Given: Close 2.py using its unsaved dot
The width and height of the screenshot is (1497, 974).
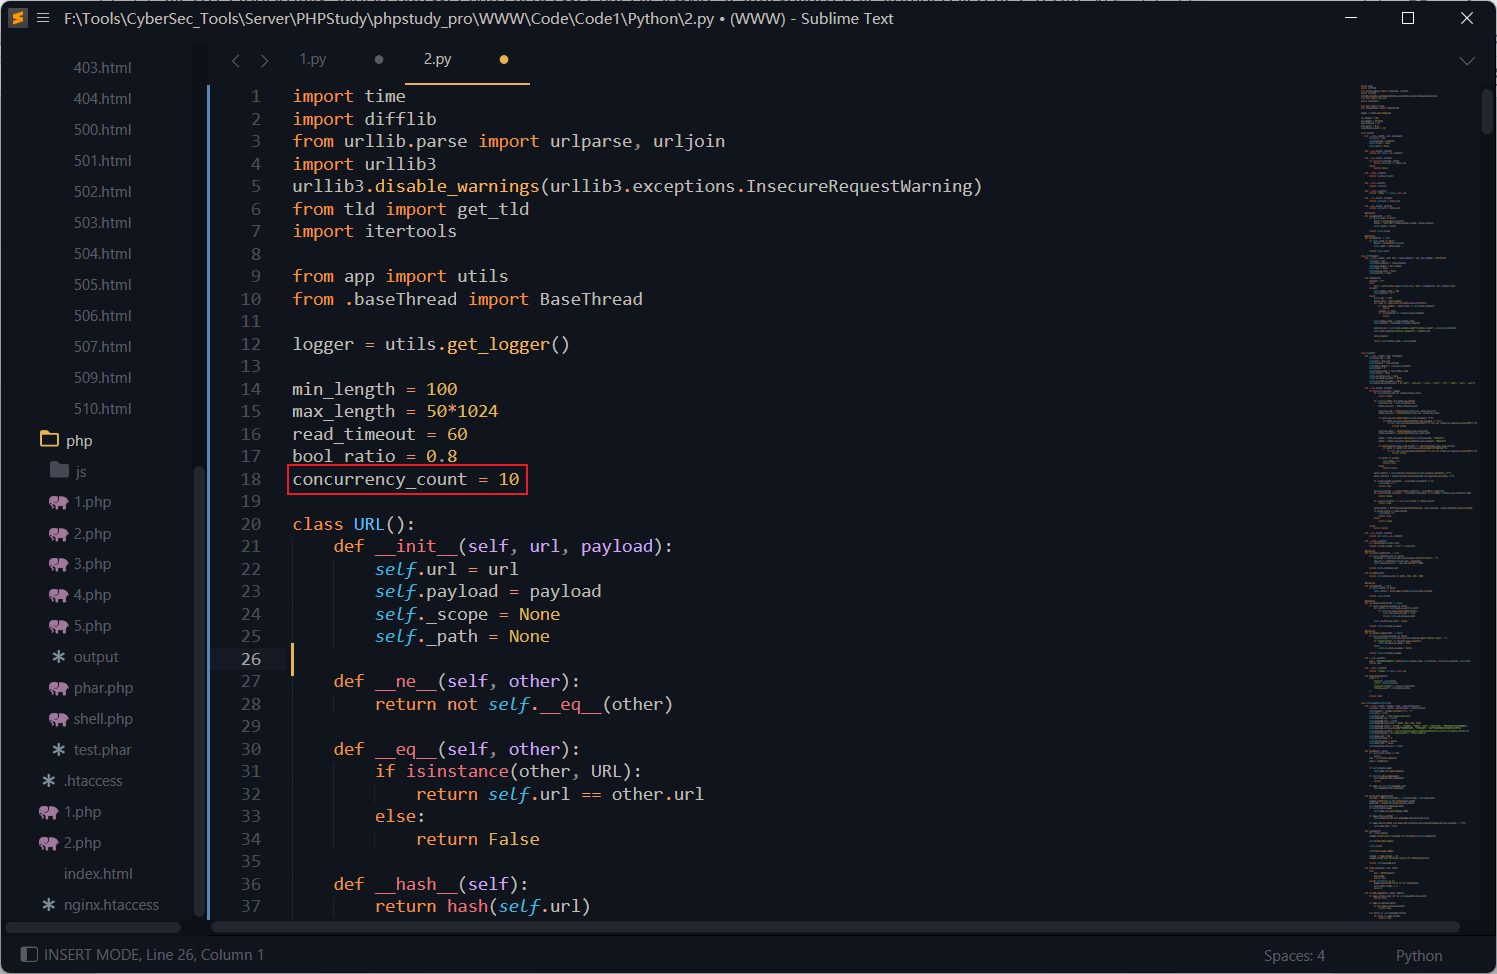Looking at the screenshot, I should coord(504,60).
